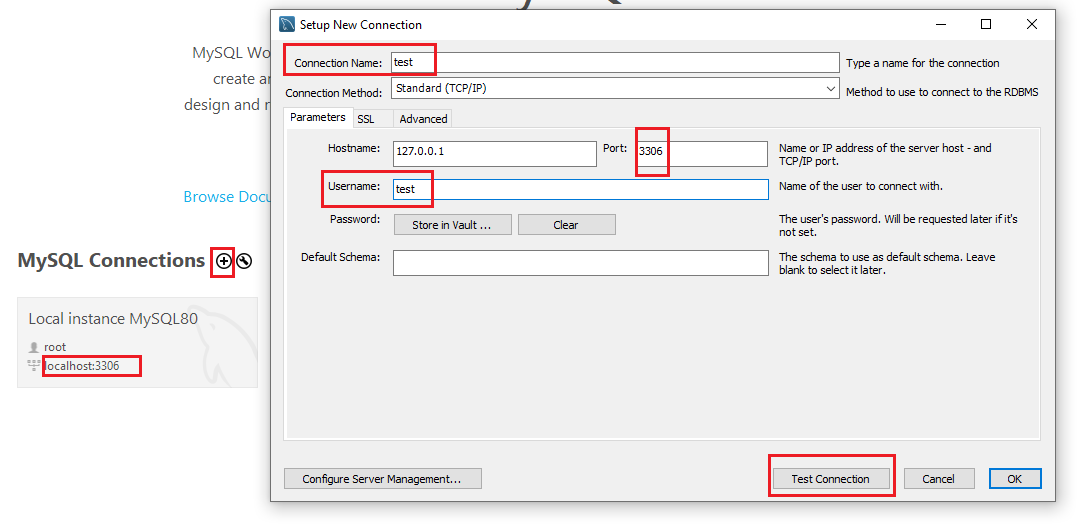Cancel the new connection setup
Screen dimensions: 1090x525
[938, 478]
